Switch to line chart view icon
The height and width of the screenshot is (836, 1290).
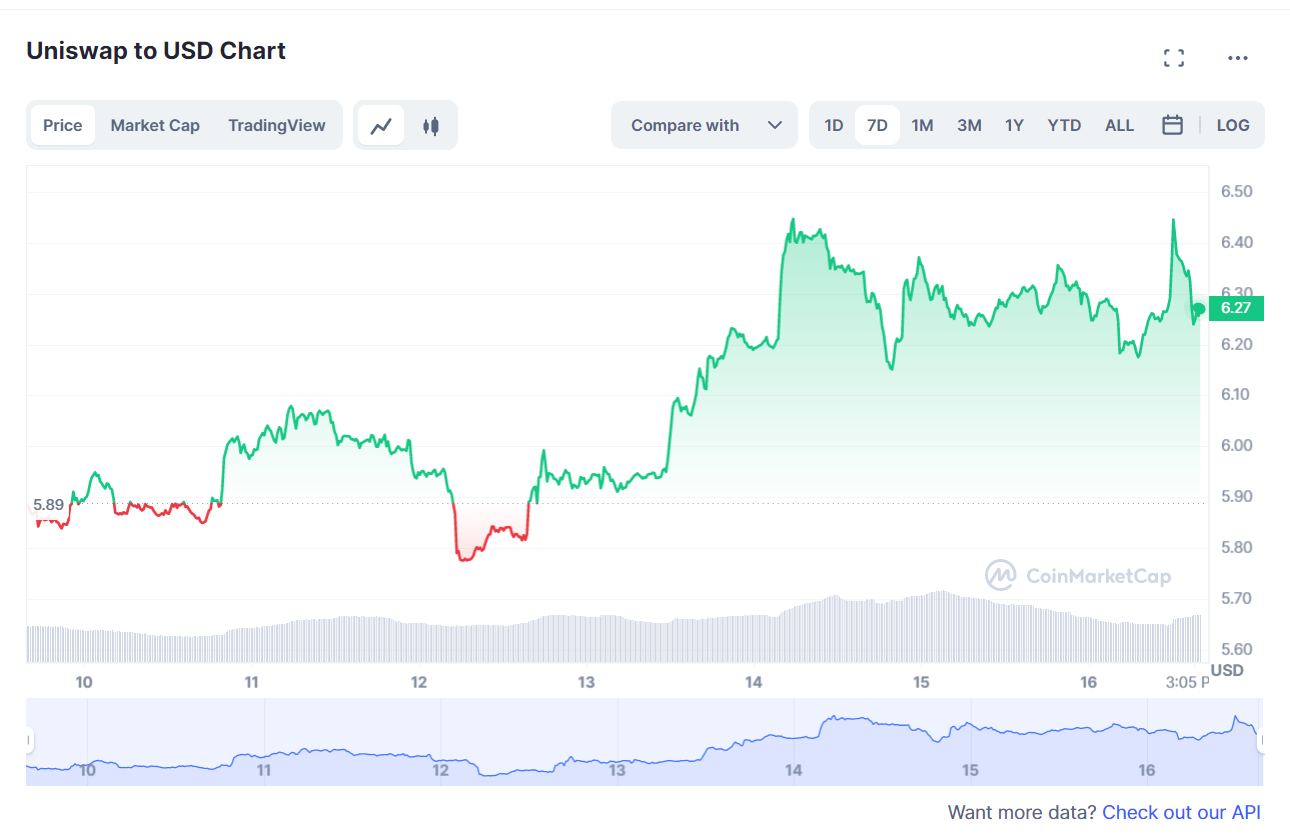tap(381, 126)
